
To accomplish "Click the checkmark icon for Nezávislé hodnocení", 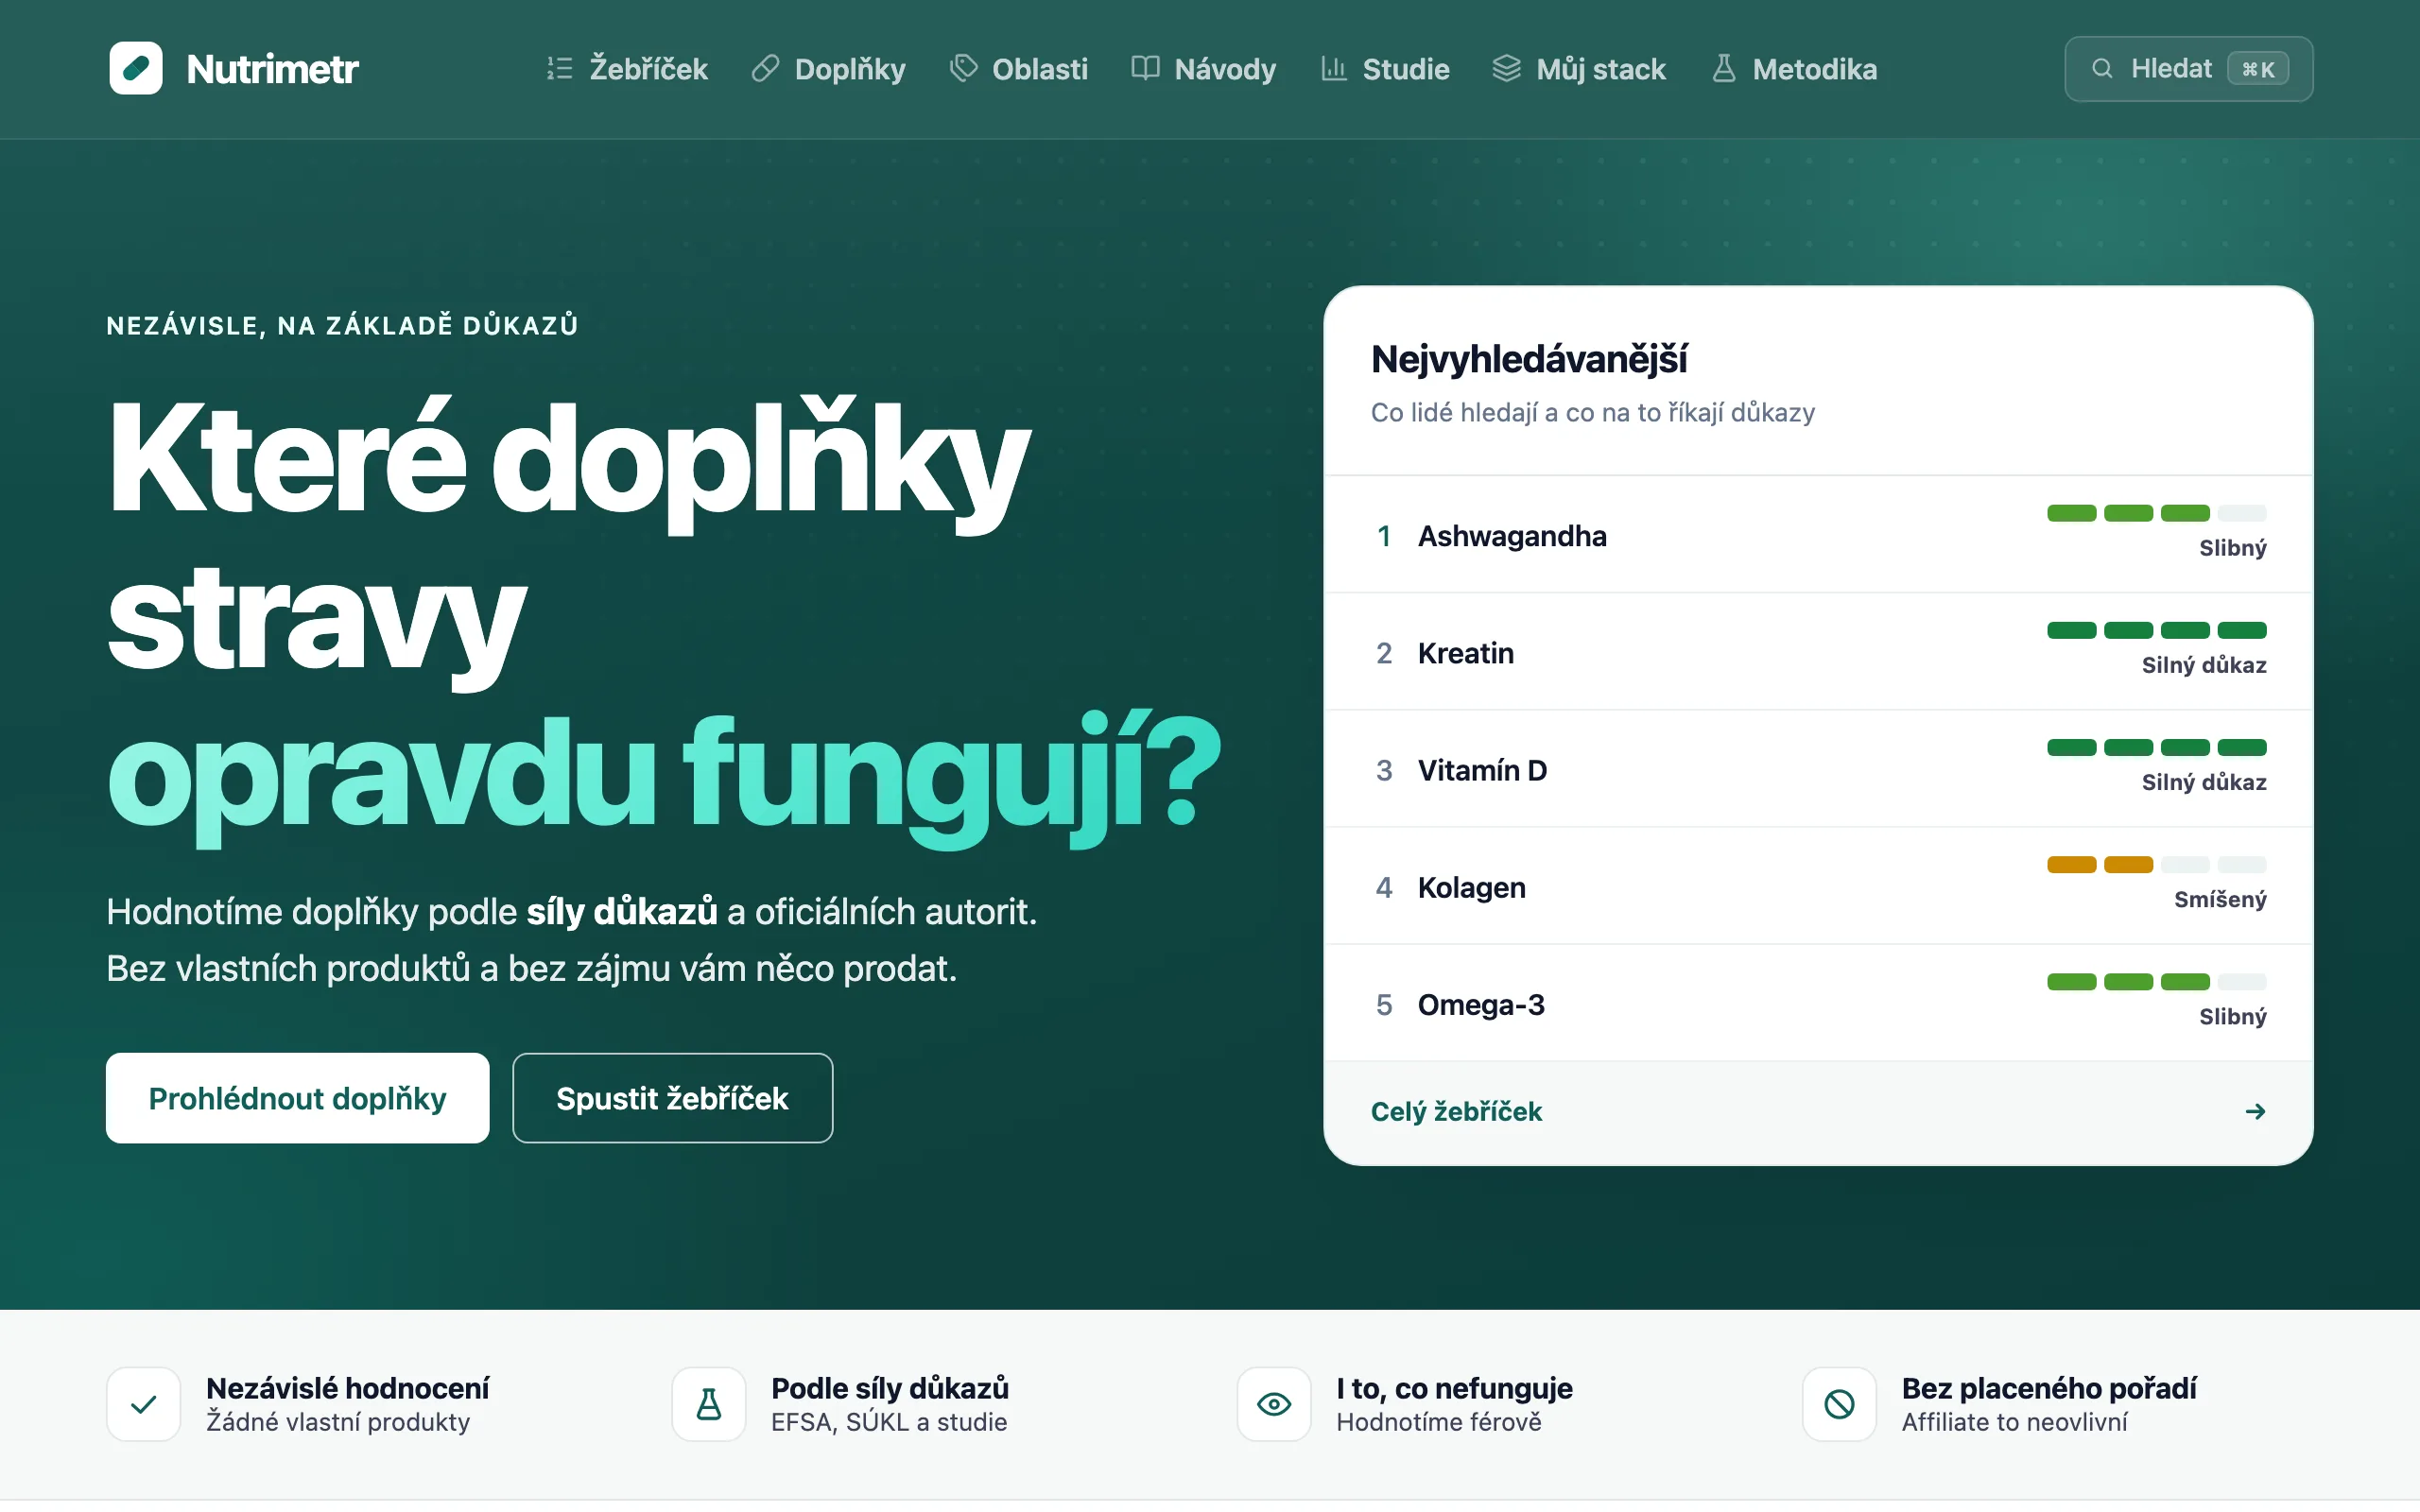I will tap(143, 1404).
